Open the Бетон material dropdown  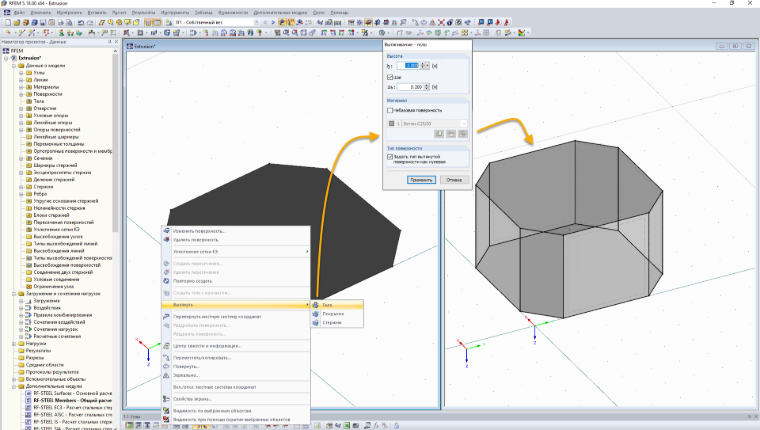click(464, 124)
